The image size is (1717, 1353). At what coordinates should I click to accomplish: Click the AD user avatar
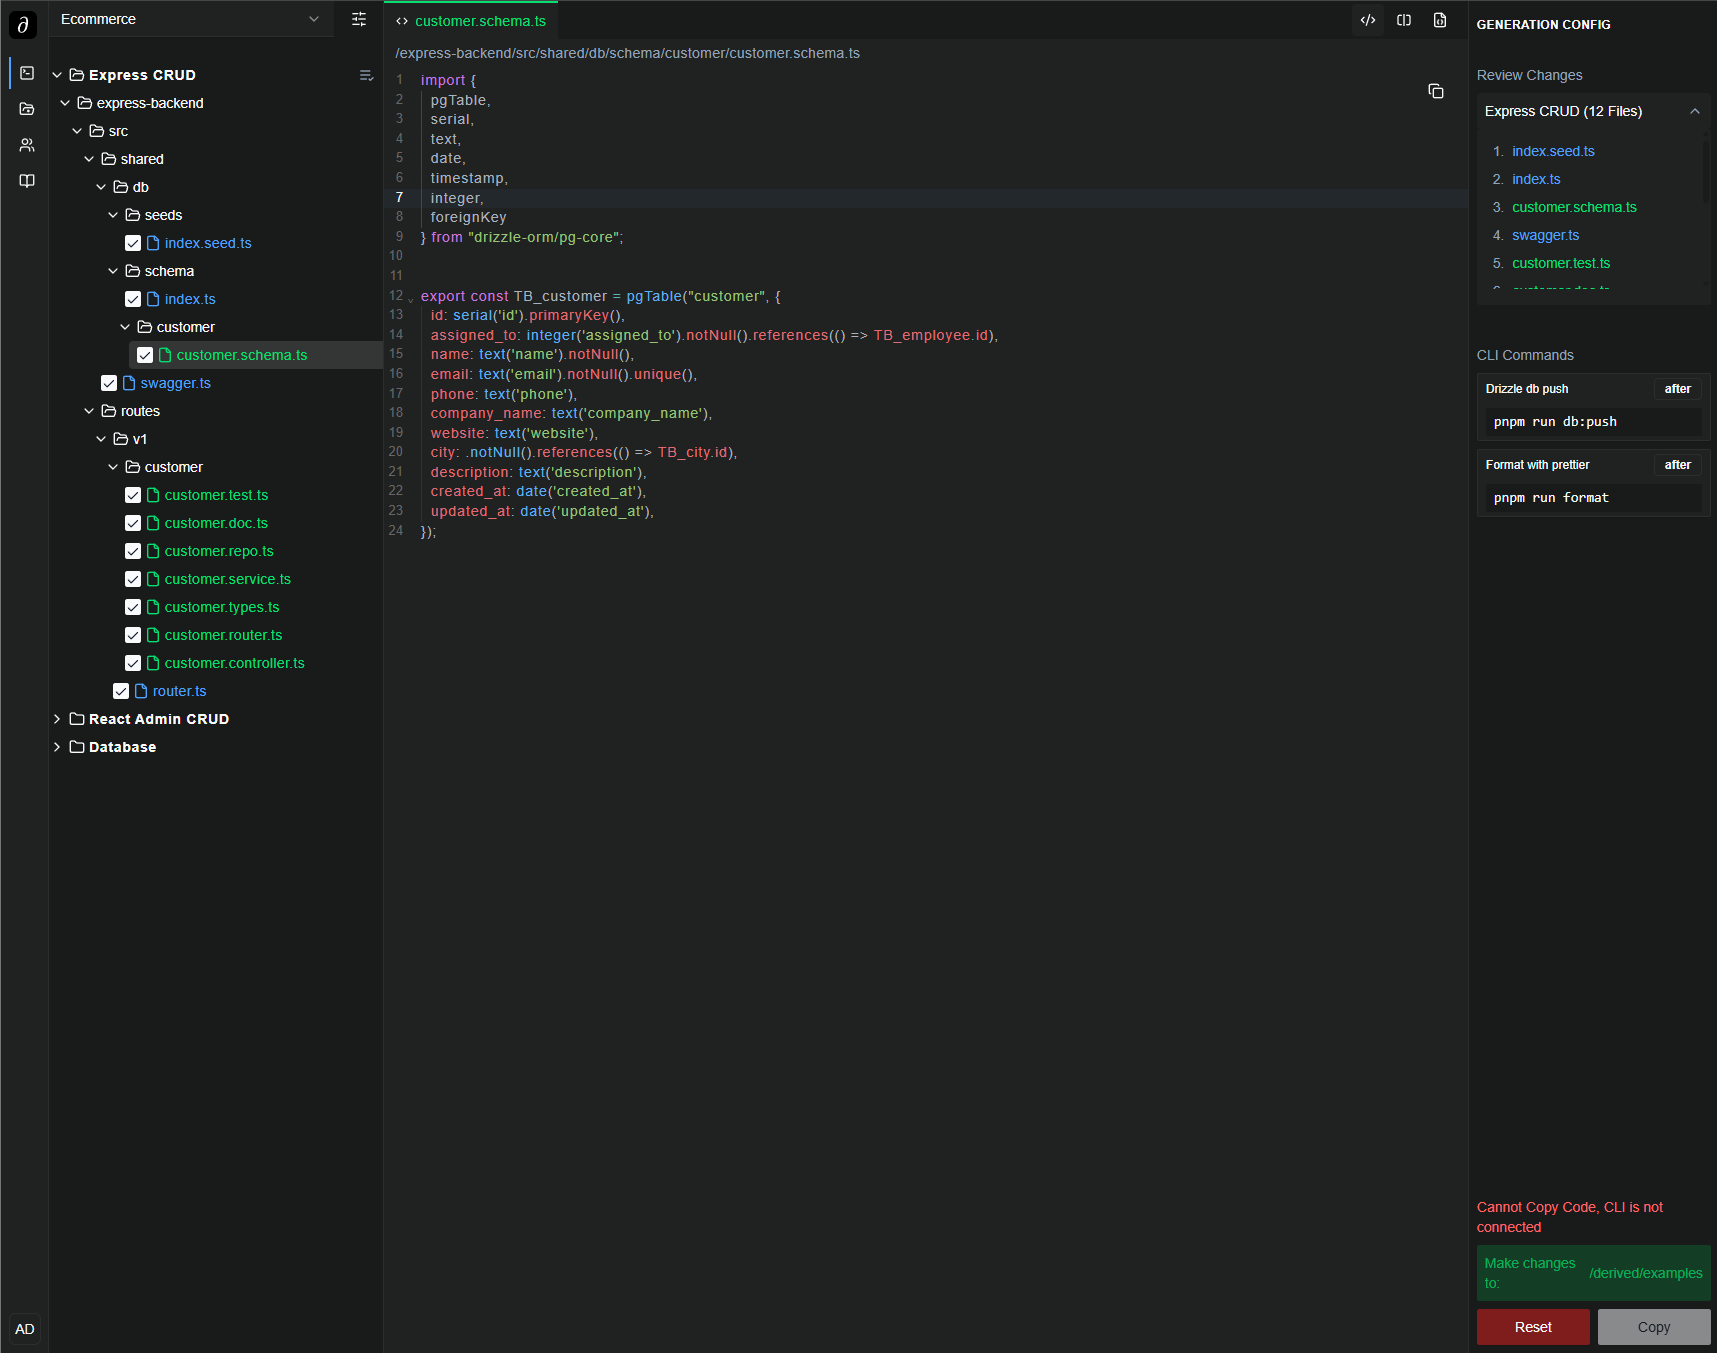click(x=25, y=1329)
